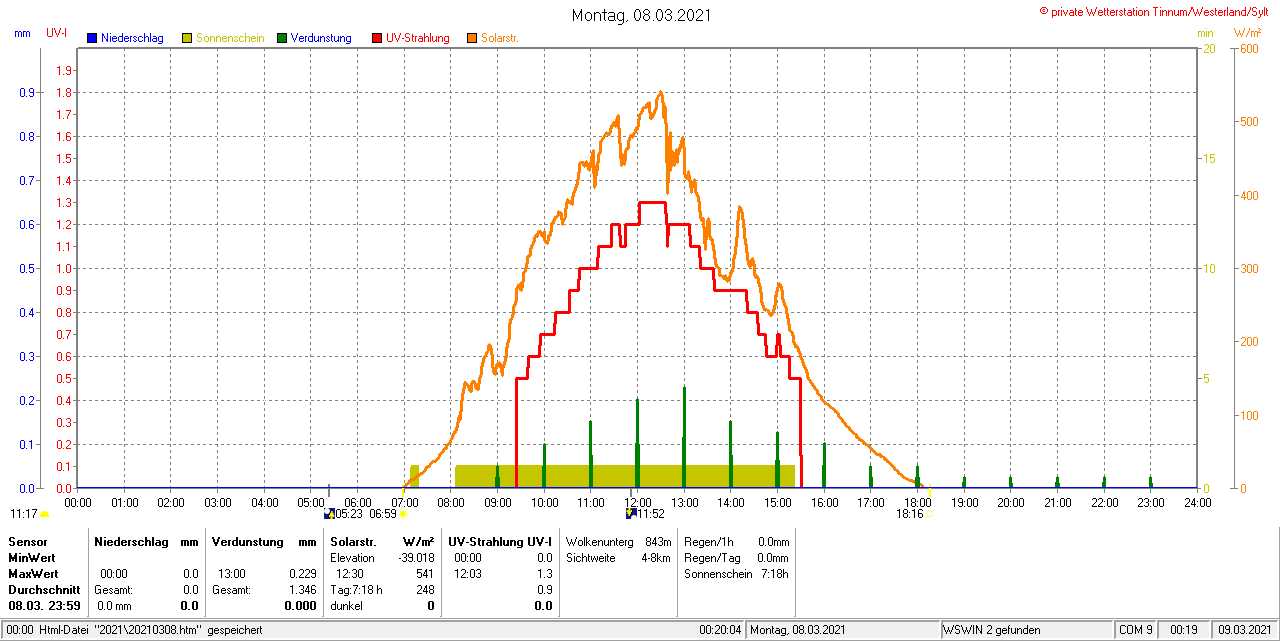This screenshot has width=1280, height=641.
Task: Click the green Verdunstung legend swatch
Action: click(282, 38)
